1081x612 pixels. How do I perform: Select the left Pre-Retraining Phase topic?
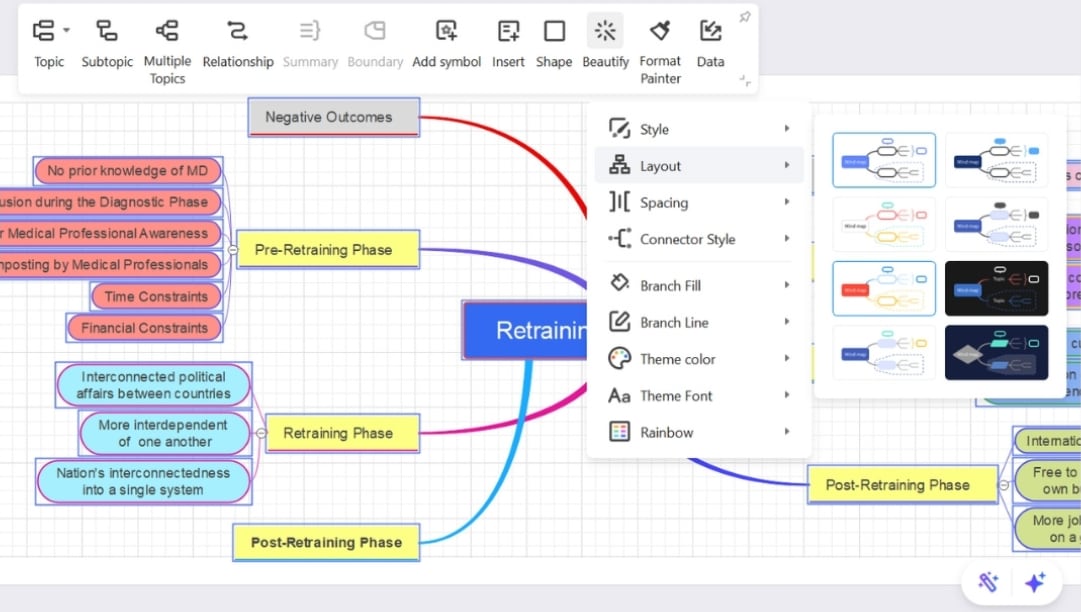[327, 249]
